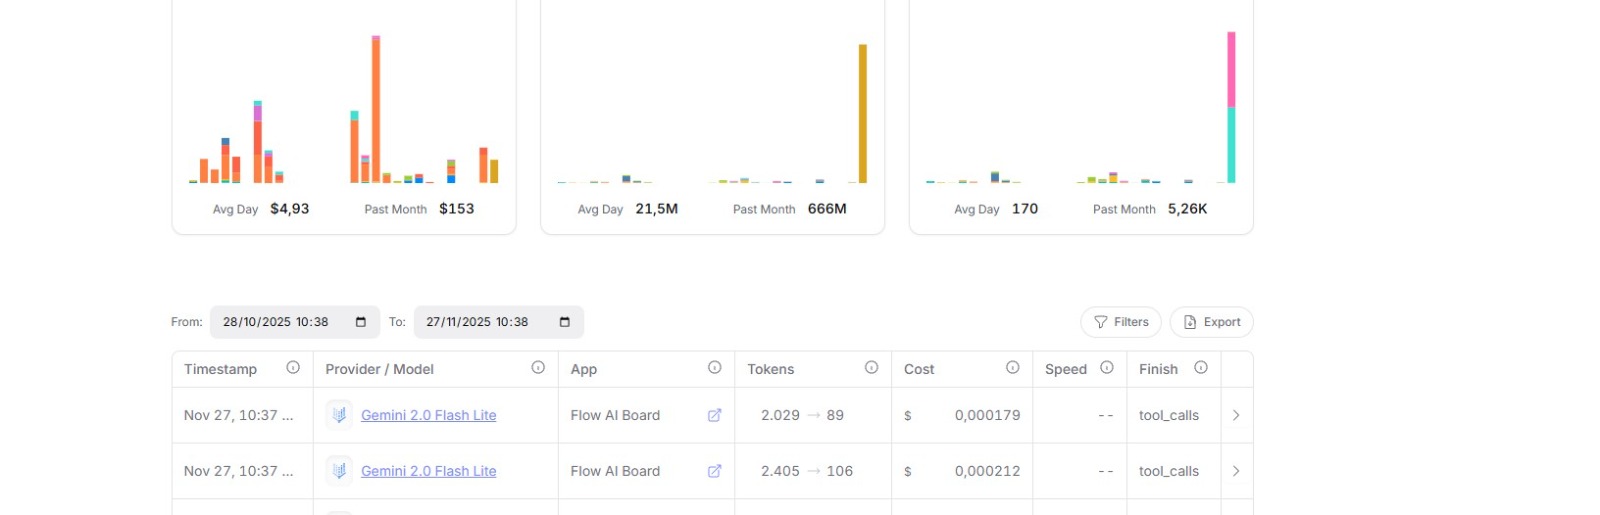Click the tallest orange bar in spending chart

376,110
